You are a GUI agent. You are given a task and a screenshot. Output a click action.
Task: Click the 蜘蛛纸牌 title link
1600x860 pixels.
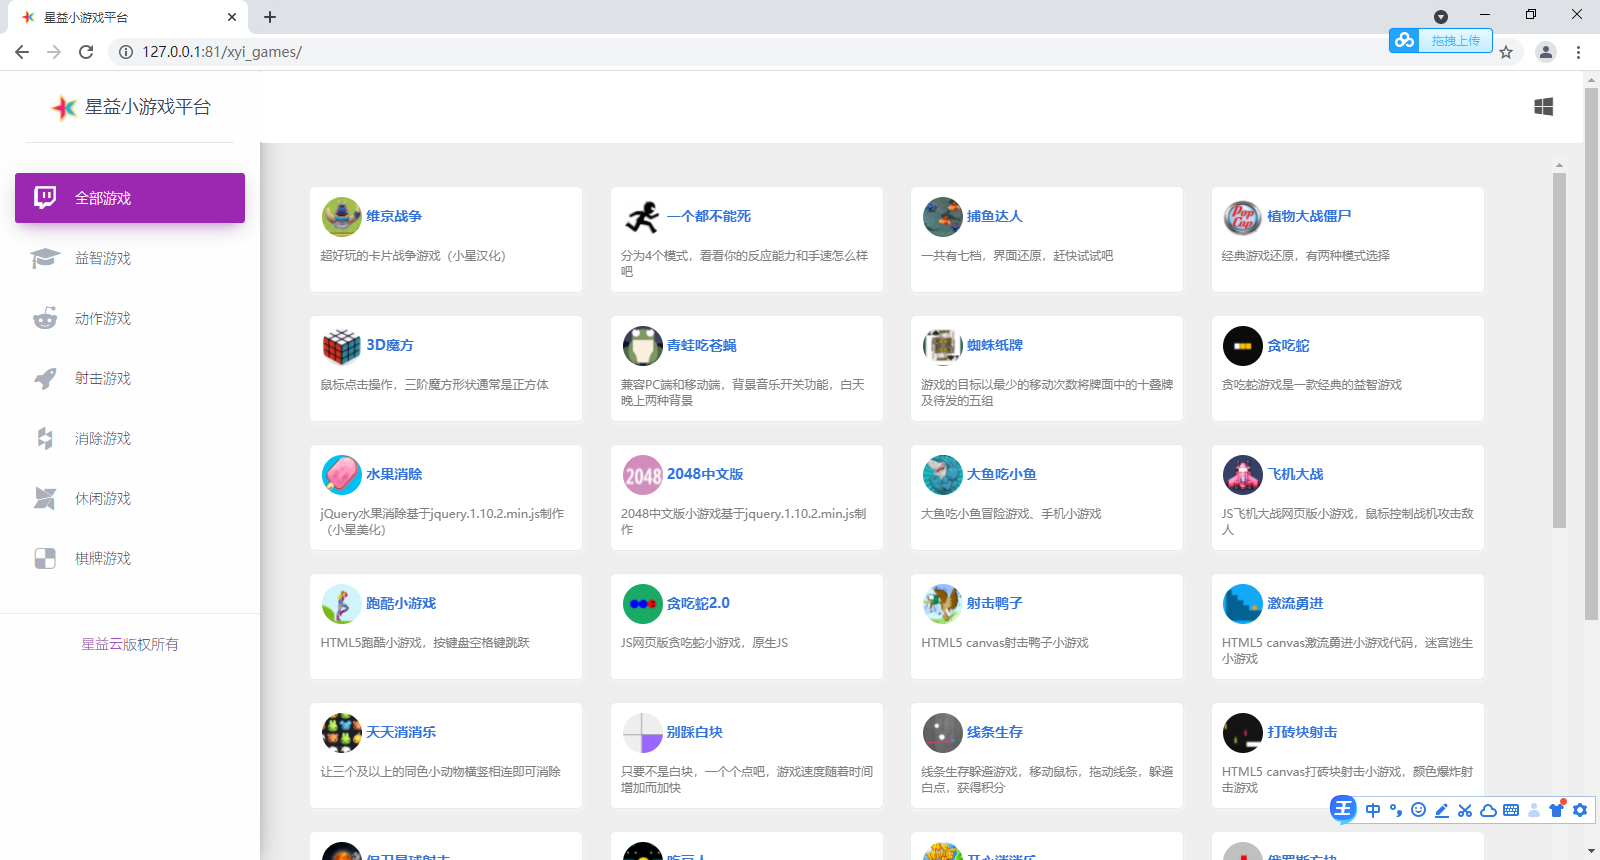tap(995, 345)
